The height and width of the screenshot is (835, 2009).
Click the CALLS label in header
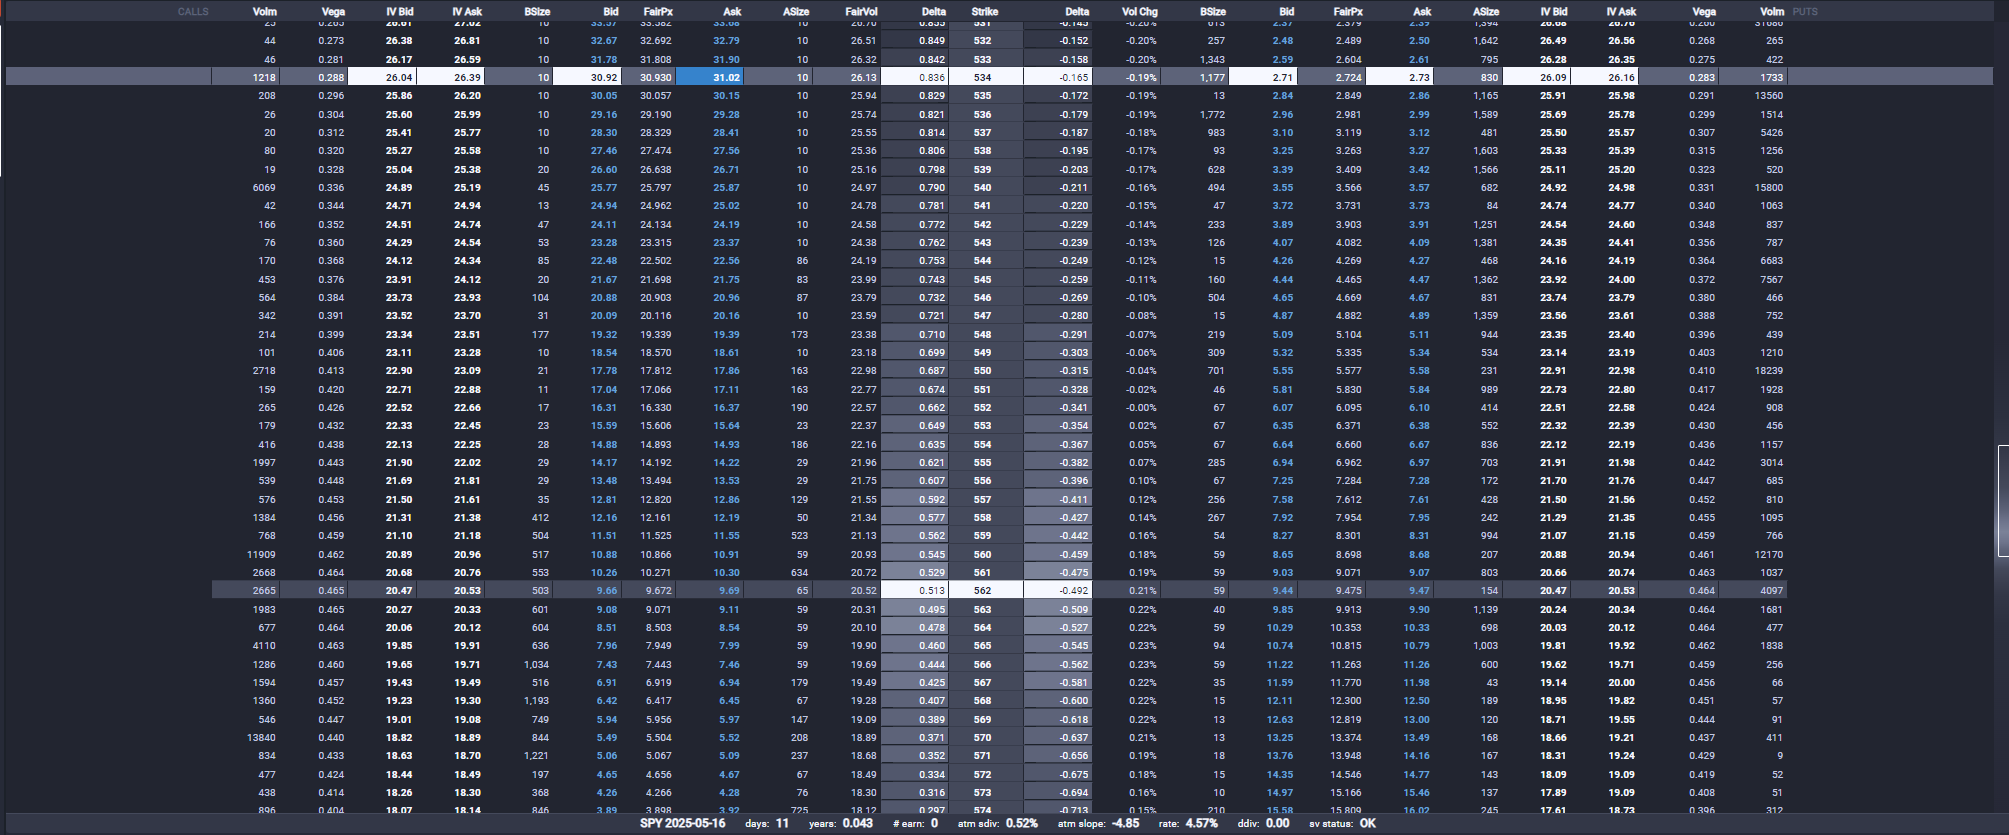point(193,12)
